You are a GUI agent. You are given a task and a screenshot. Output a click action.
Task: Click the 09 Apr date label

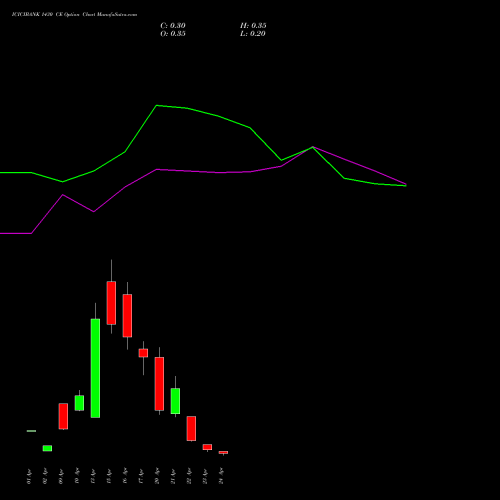tap(61, 476)
